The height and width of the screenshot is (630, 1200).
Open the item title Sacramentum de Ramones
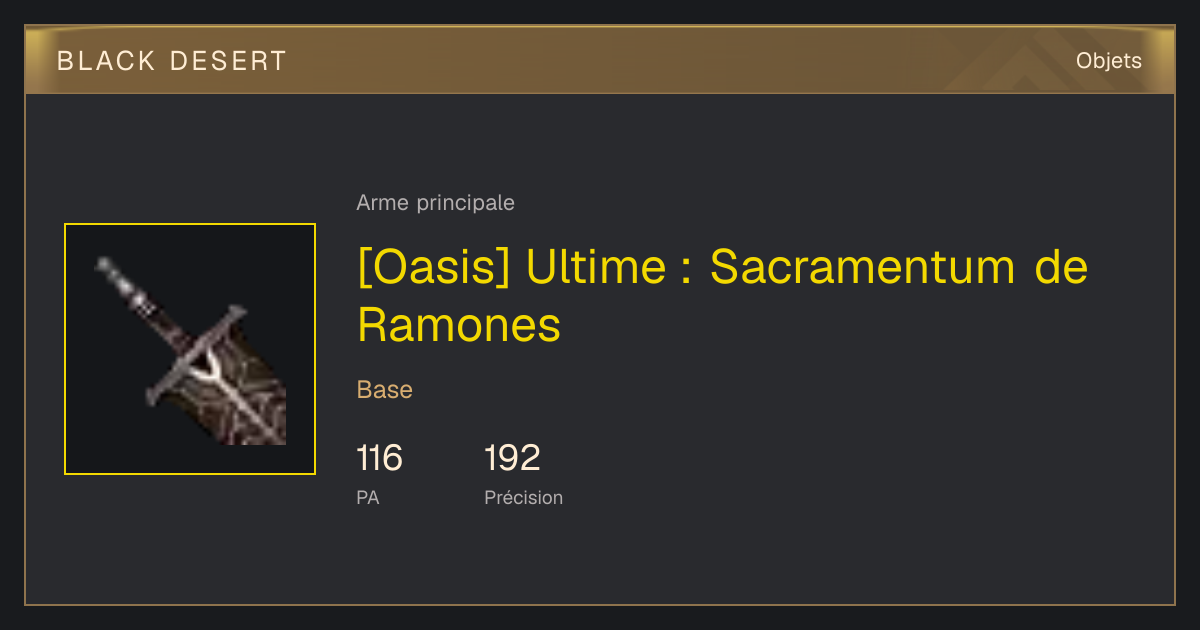click(722, 296)
